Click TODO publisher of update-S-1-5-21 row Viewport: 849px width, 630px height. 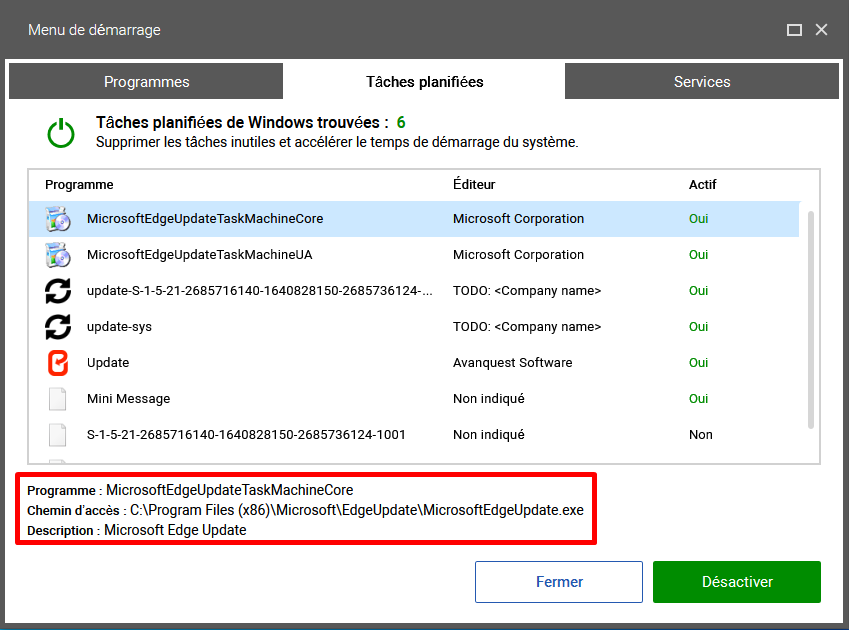click(x=527, y=291)
